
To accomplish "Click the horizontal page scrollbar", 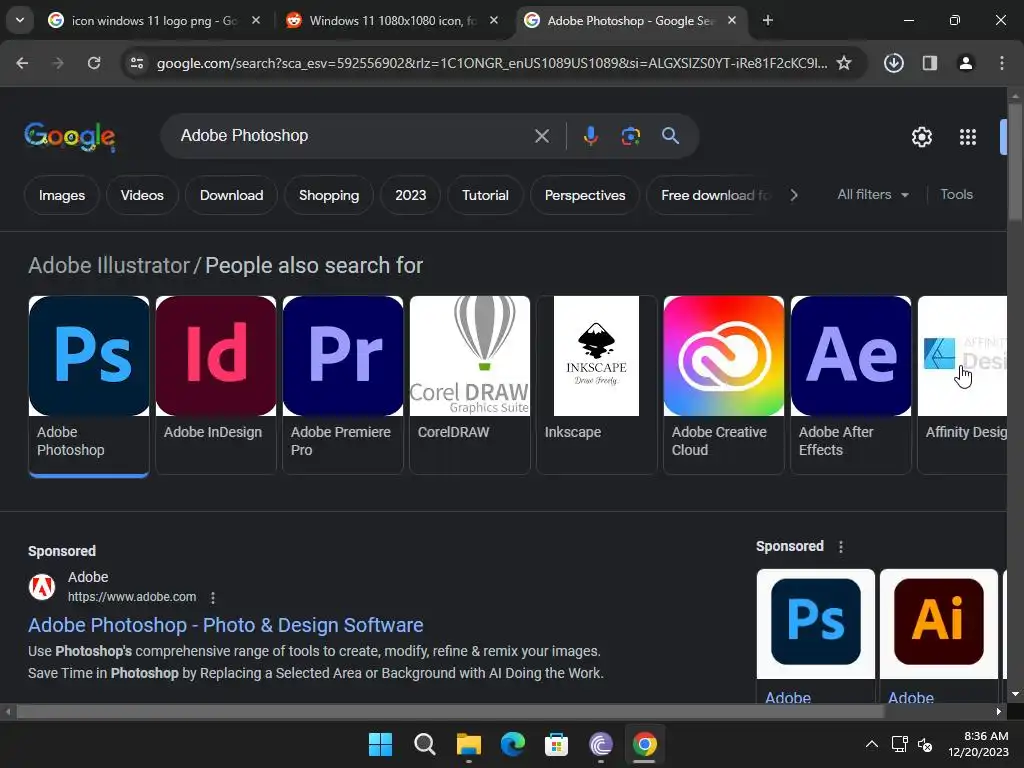I will pos(451,711).
